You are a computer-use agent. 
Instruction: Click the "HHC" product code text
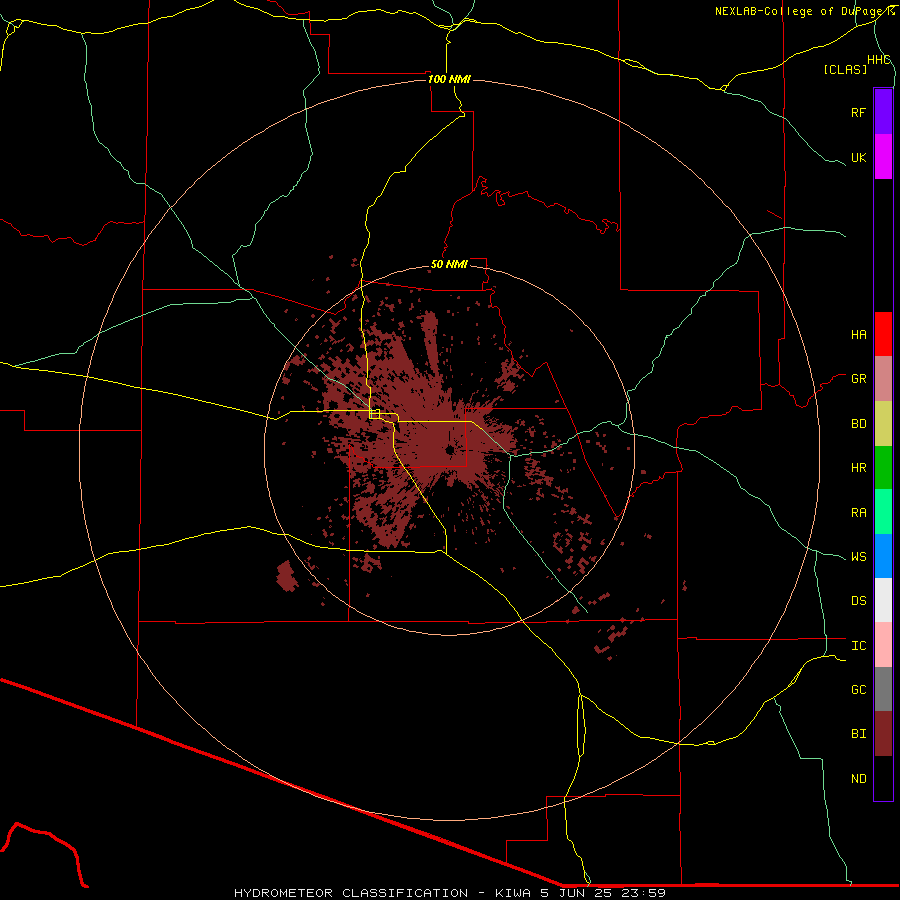click(x=878, y=60)
